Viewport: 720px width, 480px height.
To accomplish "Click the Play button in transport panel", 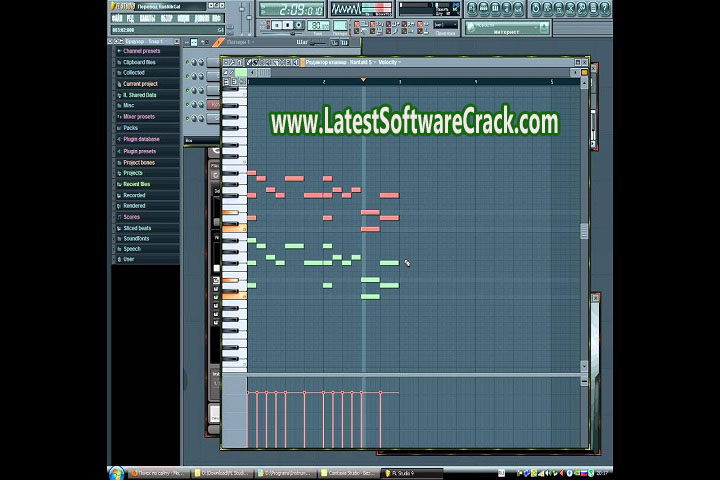I will click(277, 25).
